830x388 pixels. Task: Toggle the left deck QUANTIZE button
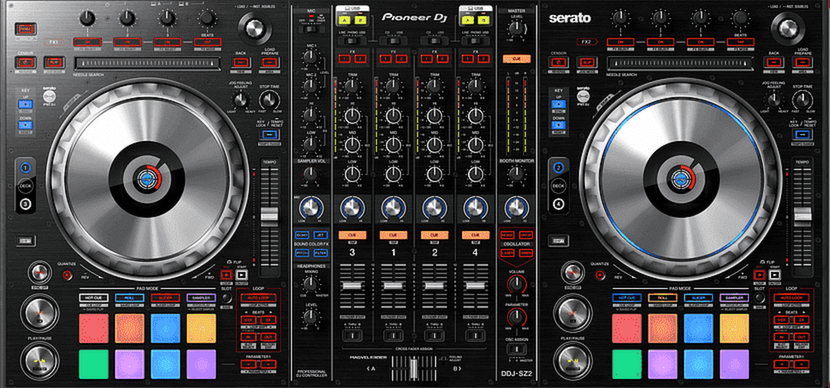pyautogui.click(x=66, y=275)
